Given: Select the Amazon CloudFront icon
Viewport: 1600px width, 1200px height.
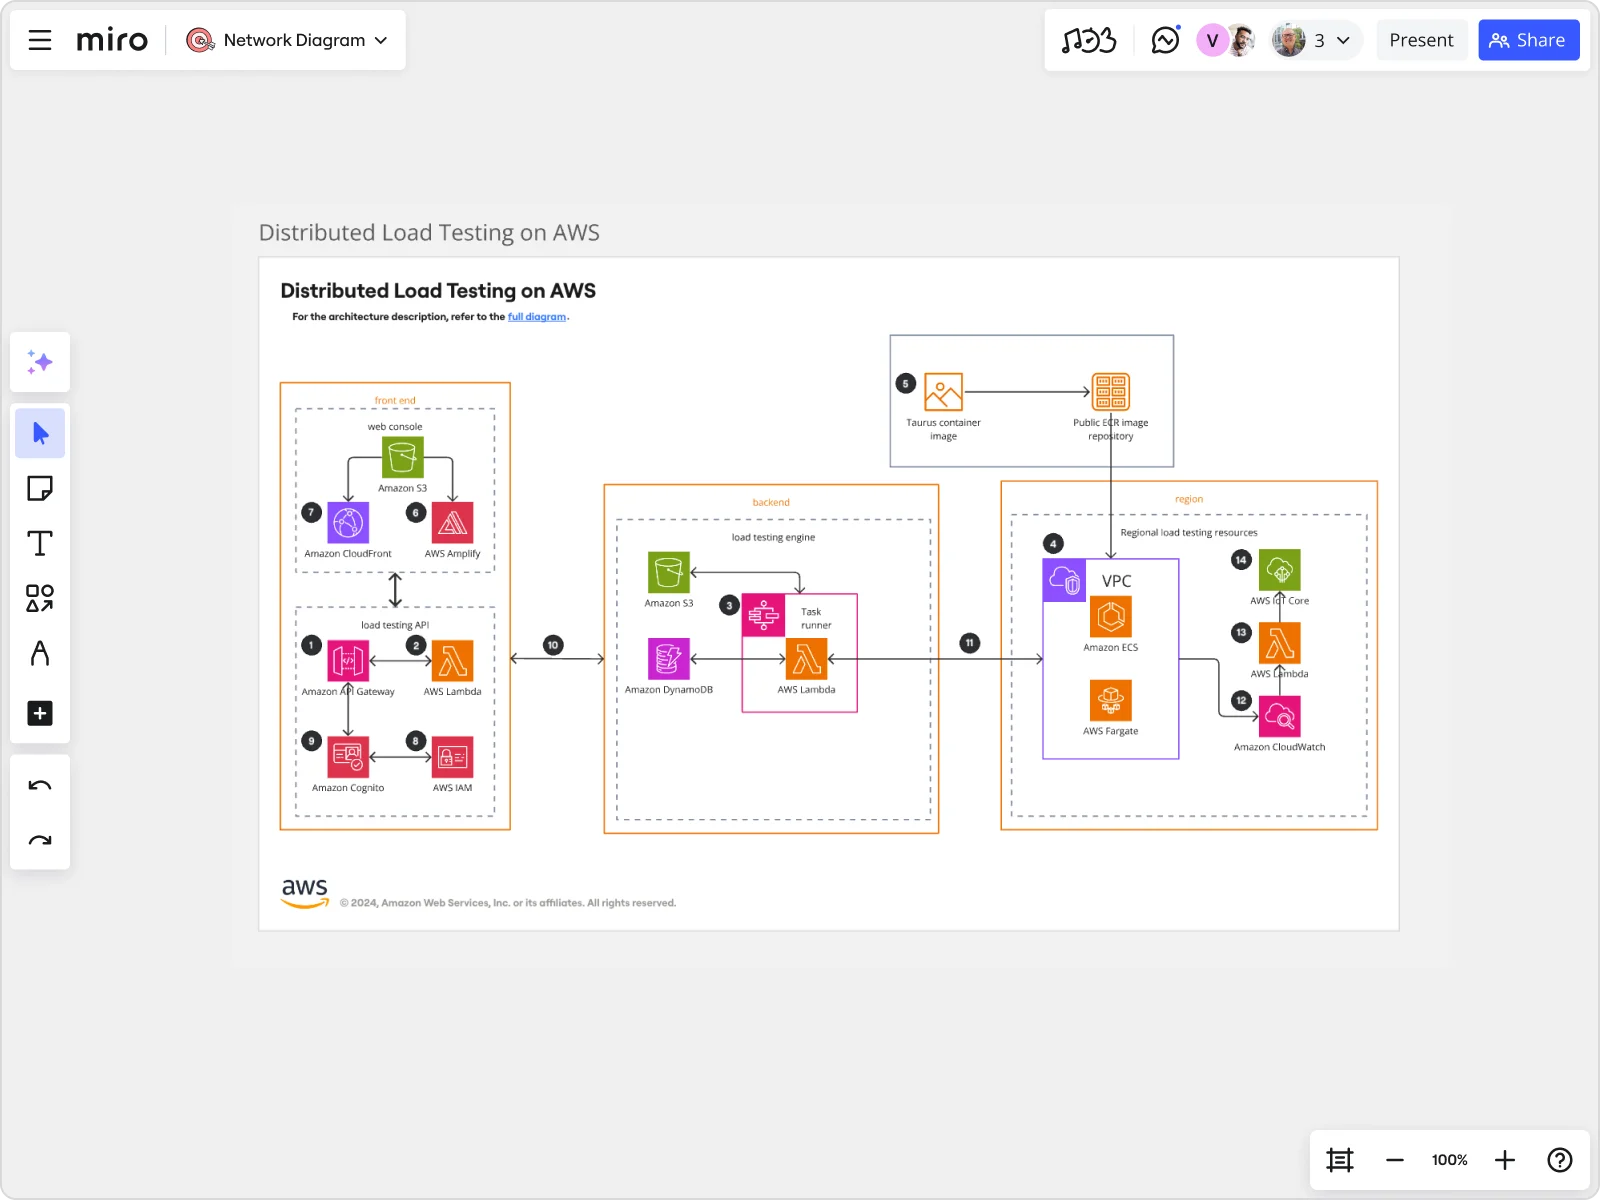Looking at the screenshot, I should [x=348, y=522].
